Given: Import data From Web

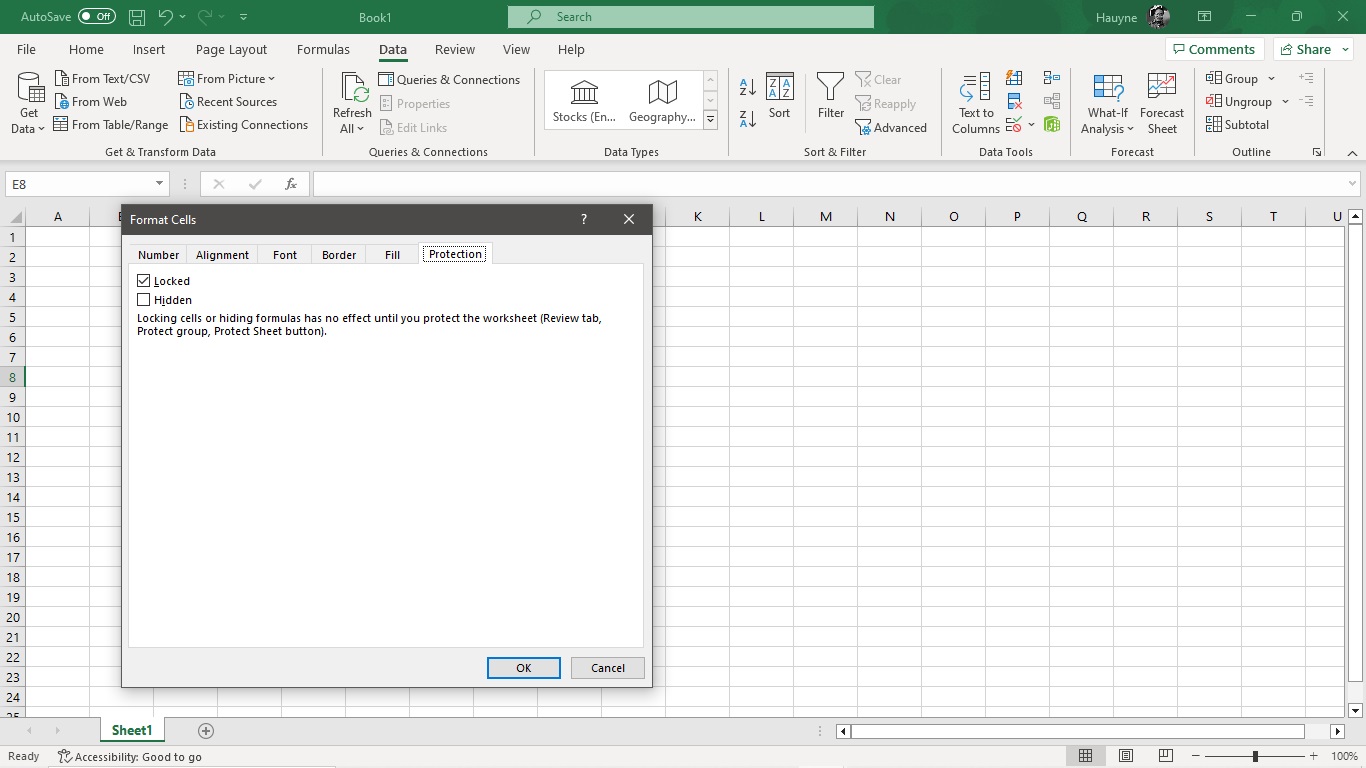Looking at the screenshot, I should [x=90, y=101].
